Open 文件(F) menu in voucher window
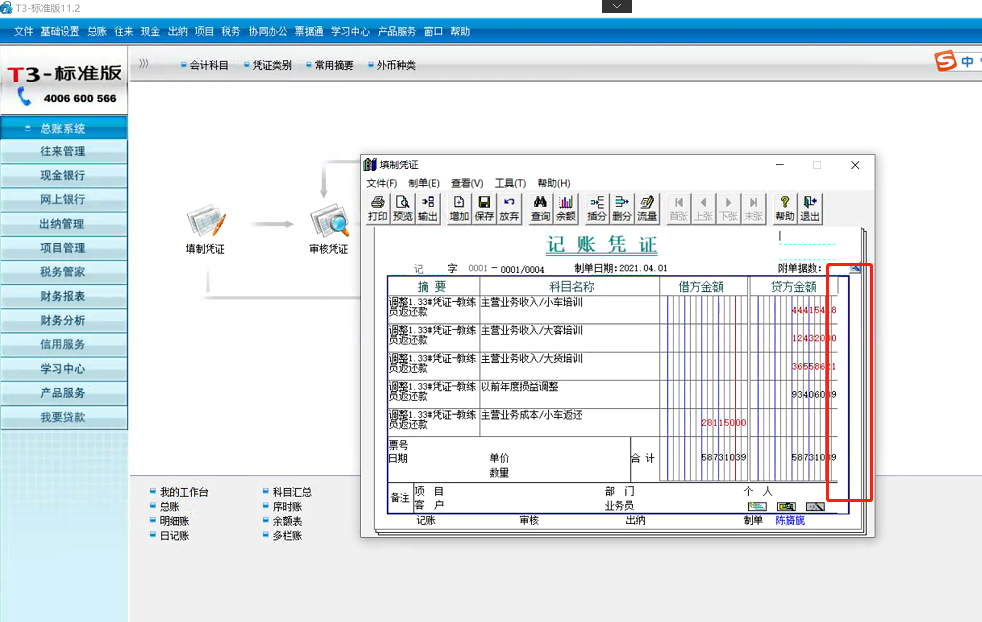Screen dimensions: 982x622 click(x=381, y=183)
